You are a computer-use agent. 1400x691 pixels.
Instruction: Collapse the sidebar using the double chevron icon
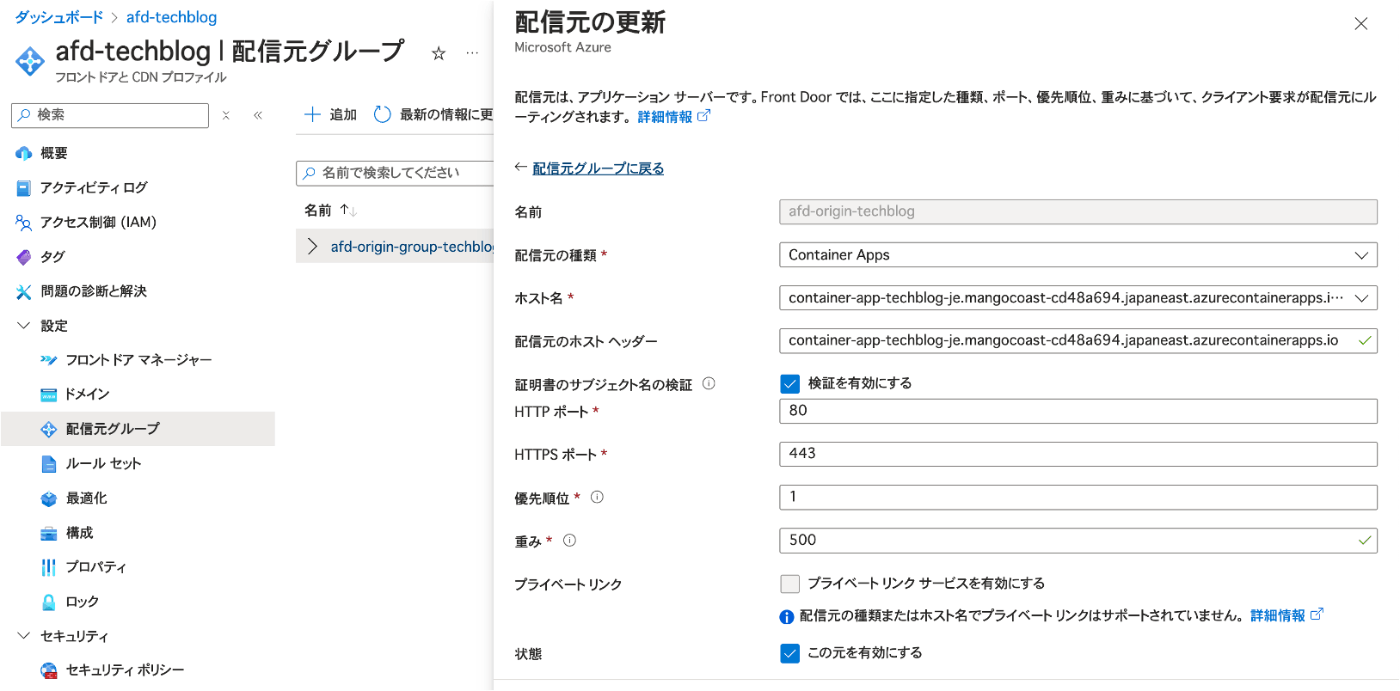(257, 115)
